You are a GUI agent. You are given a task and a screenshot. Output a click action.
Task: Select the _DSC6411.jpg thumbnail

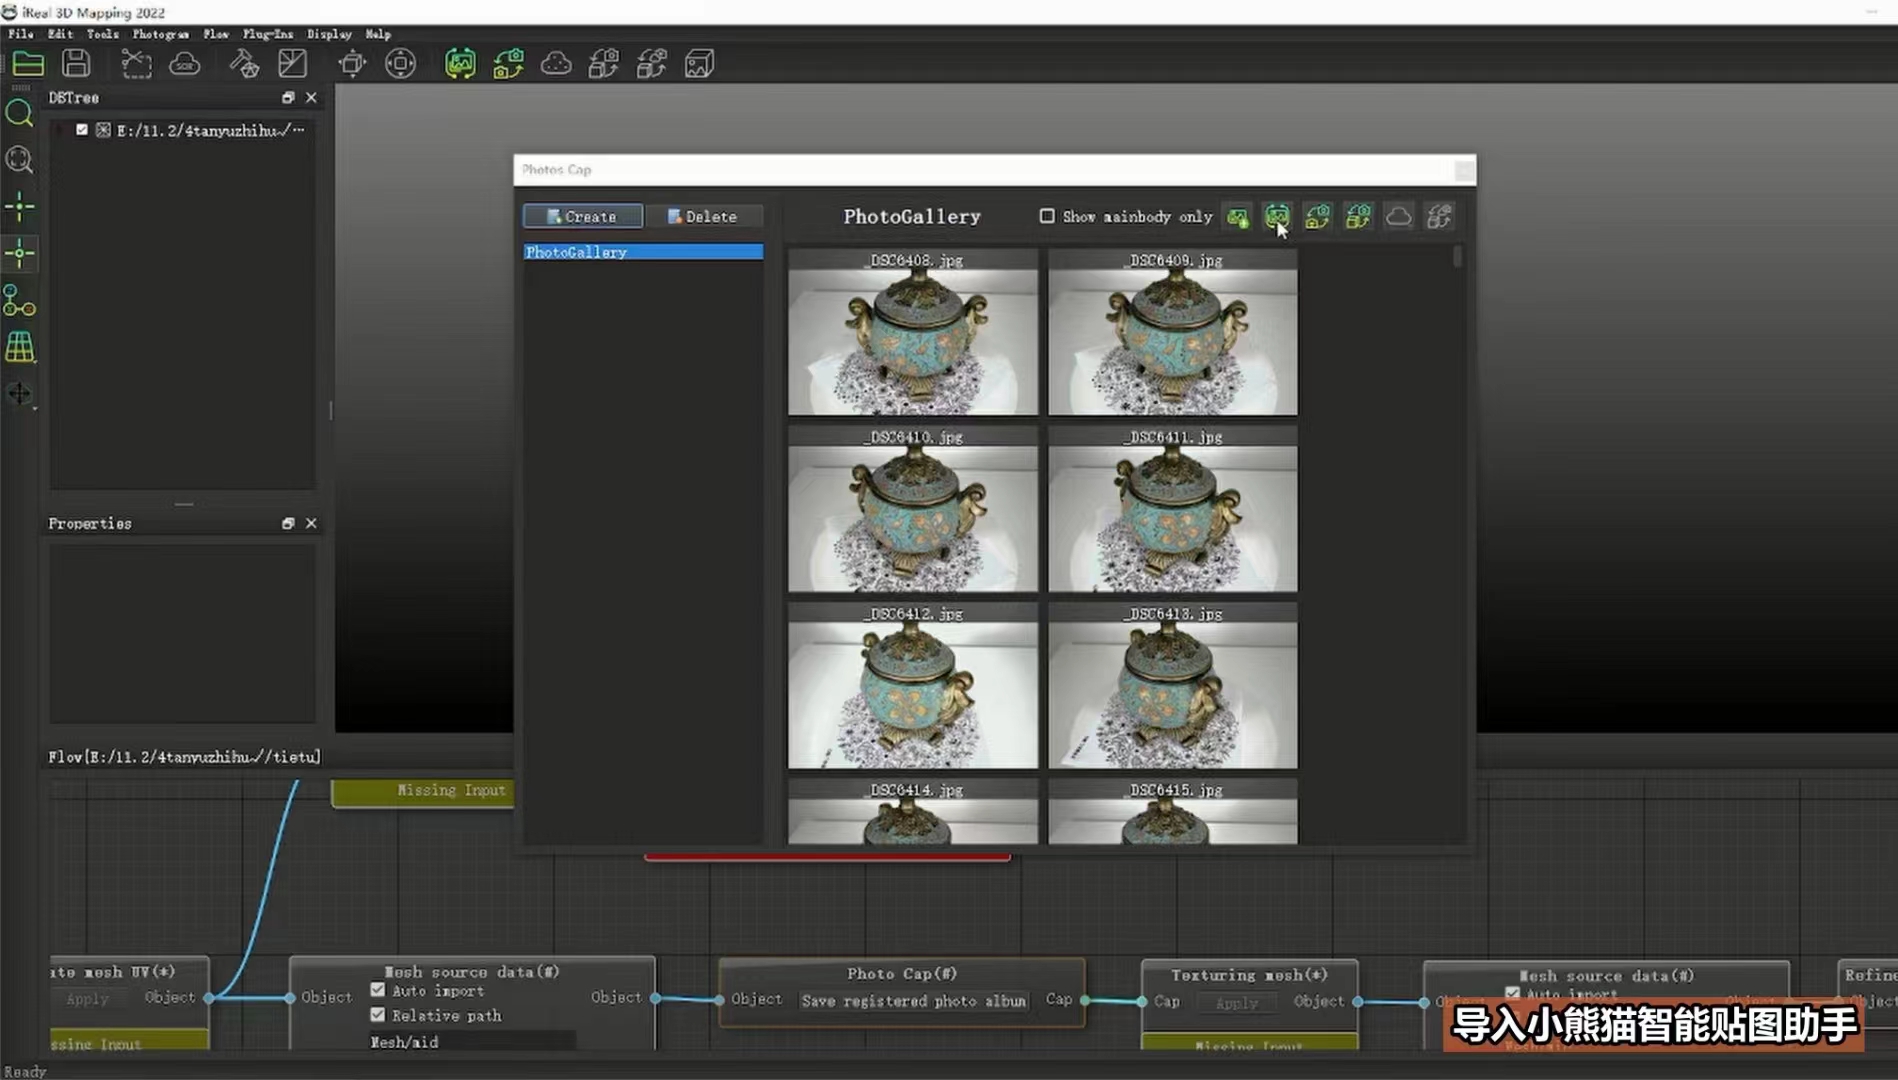pyautogui.click(x=1173, y=510)
